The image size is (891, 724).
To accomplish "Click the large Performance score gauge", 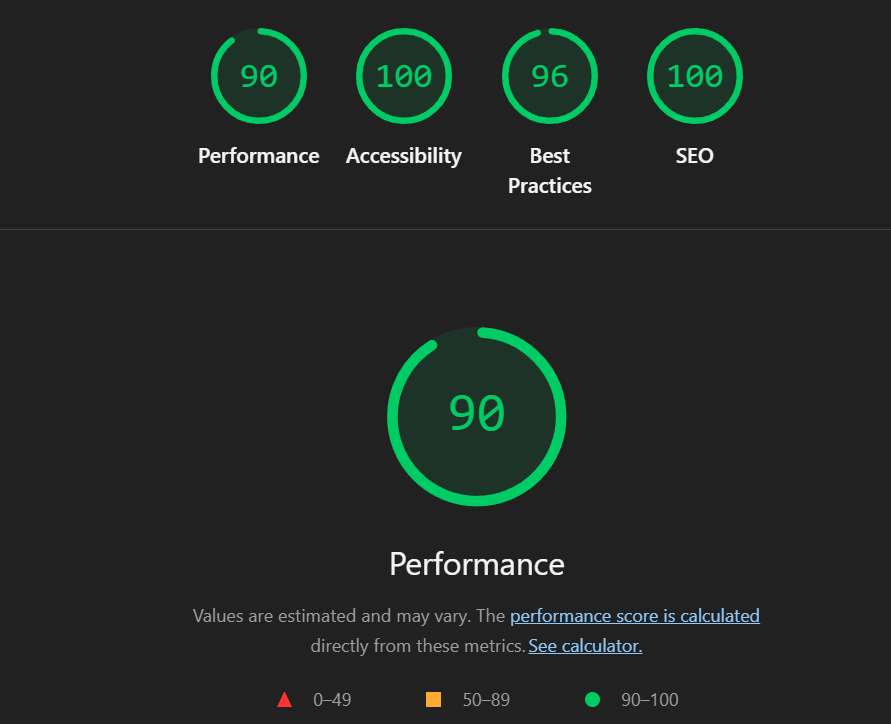I will pyautogui.click(x=477, y=415).
